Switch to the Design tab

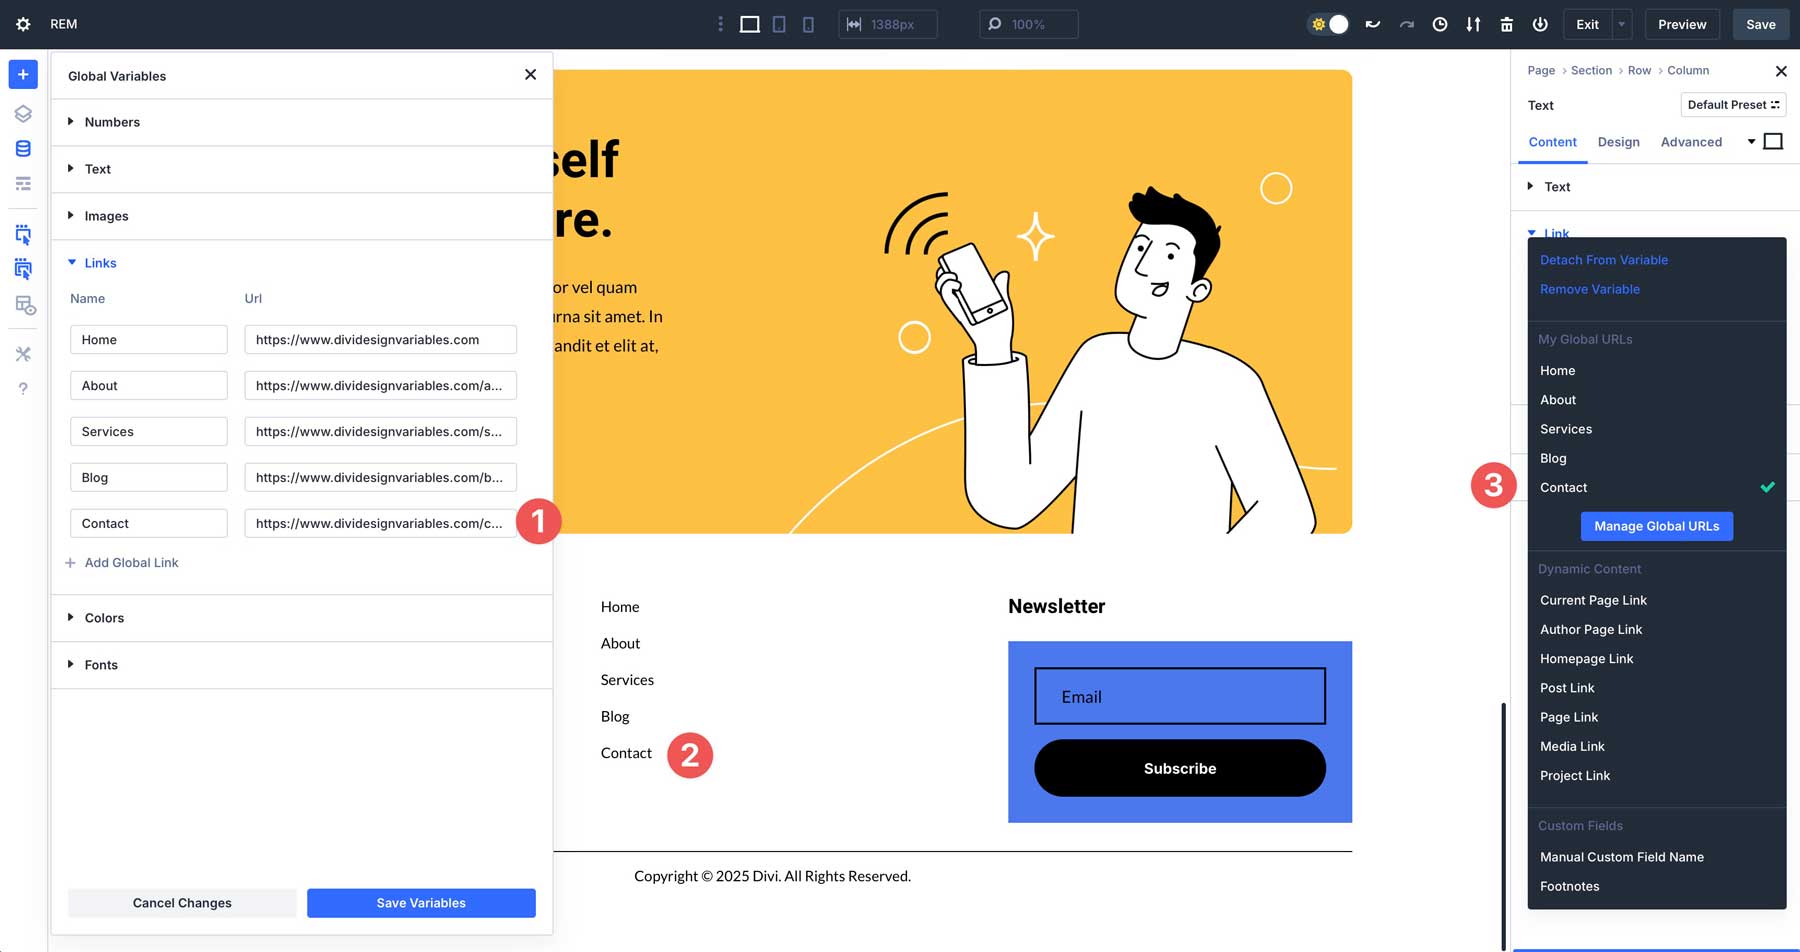point(1618,142)
